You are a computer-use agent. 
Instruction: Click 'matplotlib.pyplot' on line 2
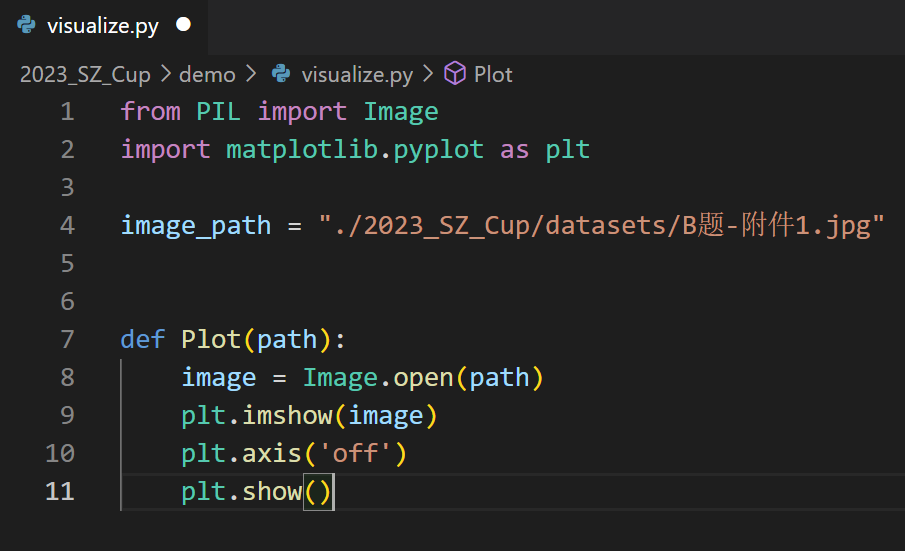[355, 149]
